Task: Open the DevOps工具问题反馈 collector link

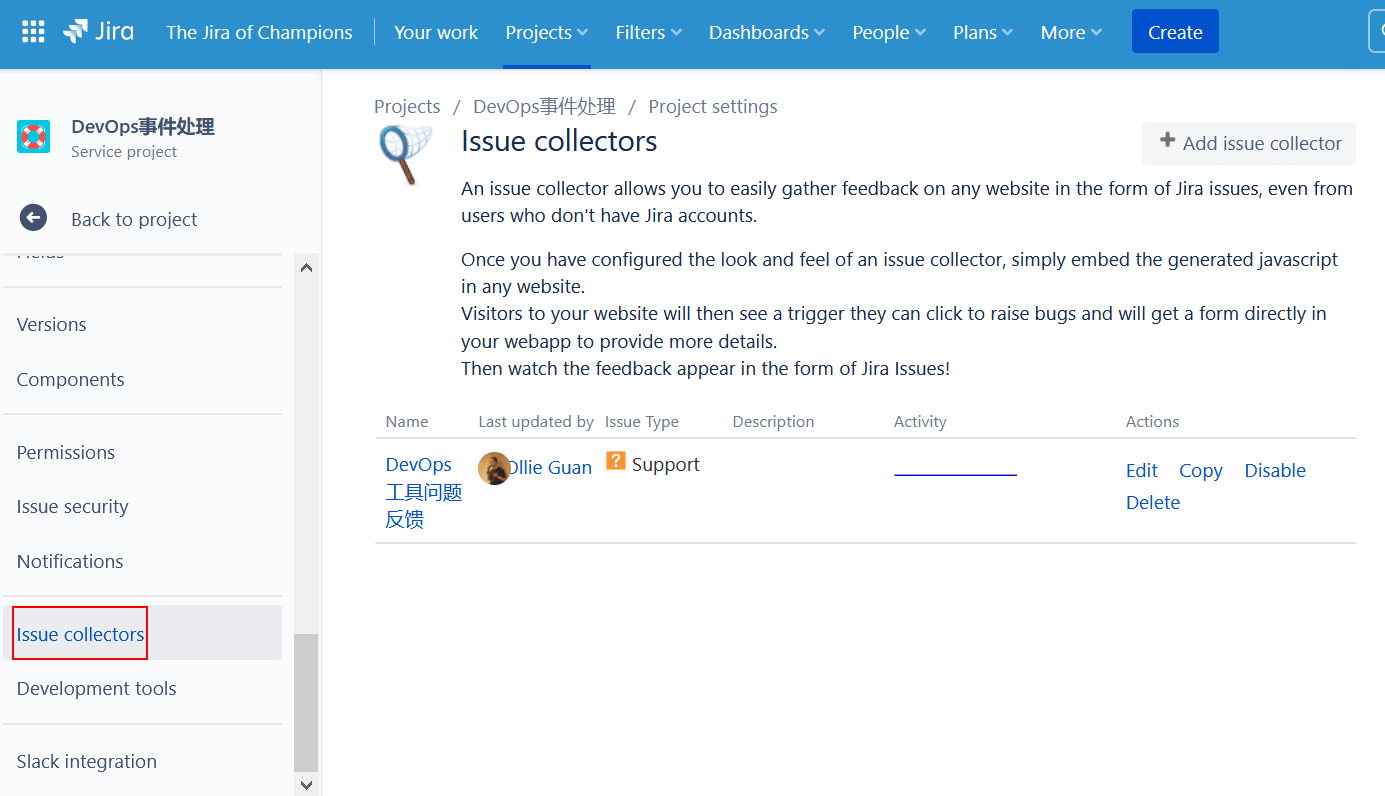Action: coord(423,492)
